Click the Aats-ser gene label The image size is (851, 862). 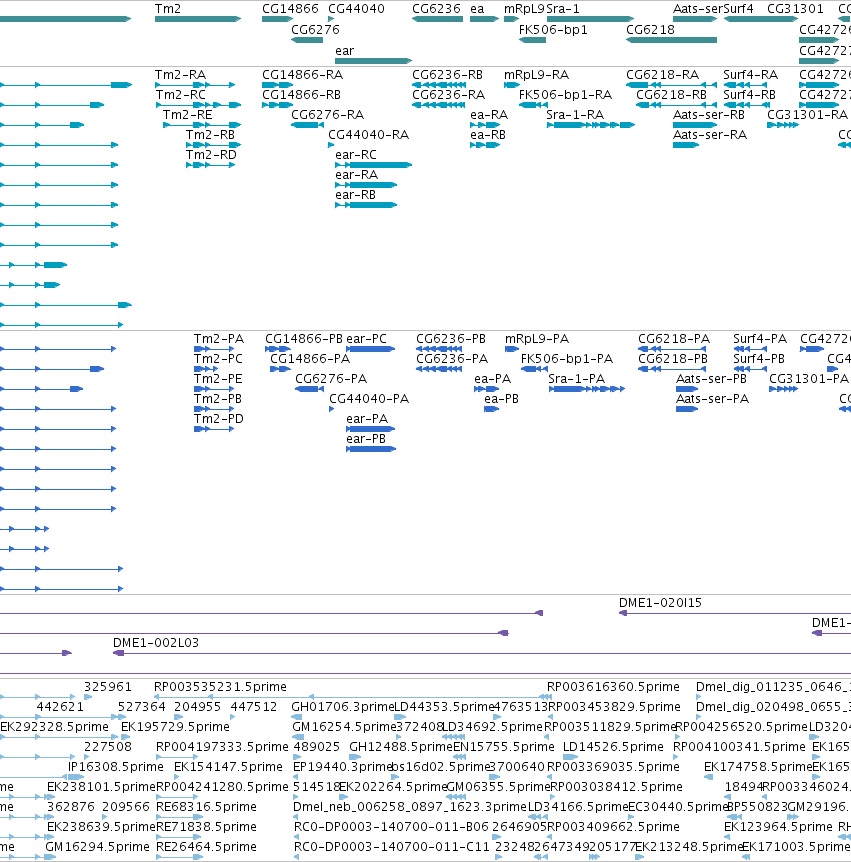698,9
